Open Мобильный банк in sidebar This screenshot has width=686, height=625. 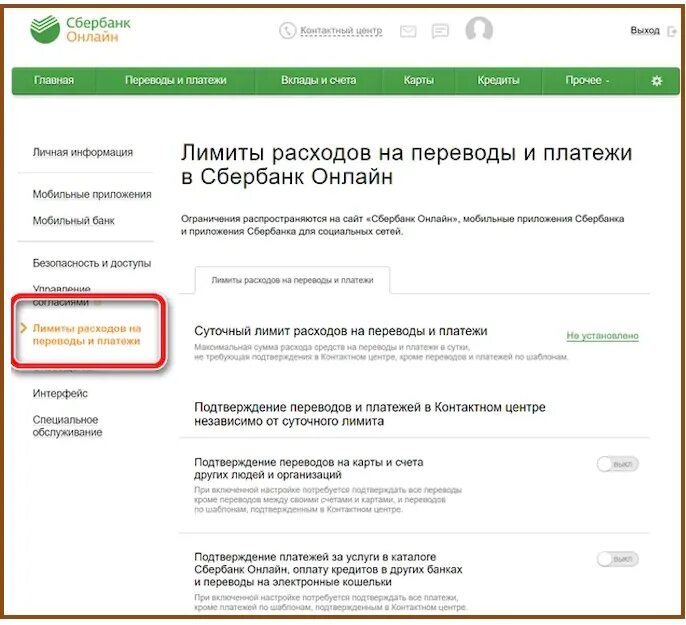74,220
